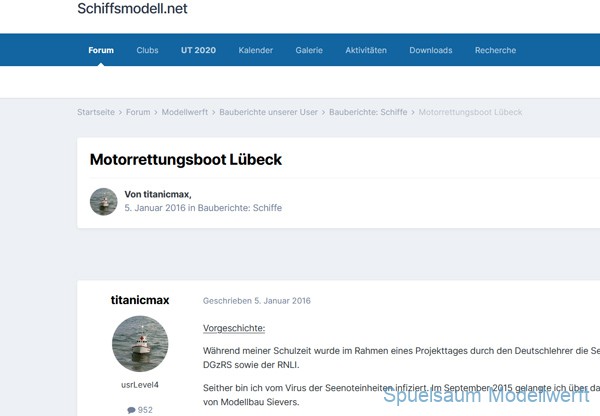
Task: Click large titanicmax boat avatar in the post
Action: [140, 344]
